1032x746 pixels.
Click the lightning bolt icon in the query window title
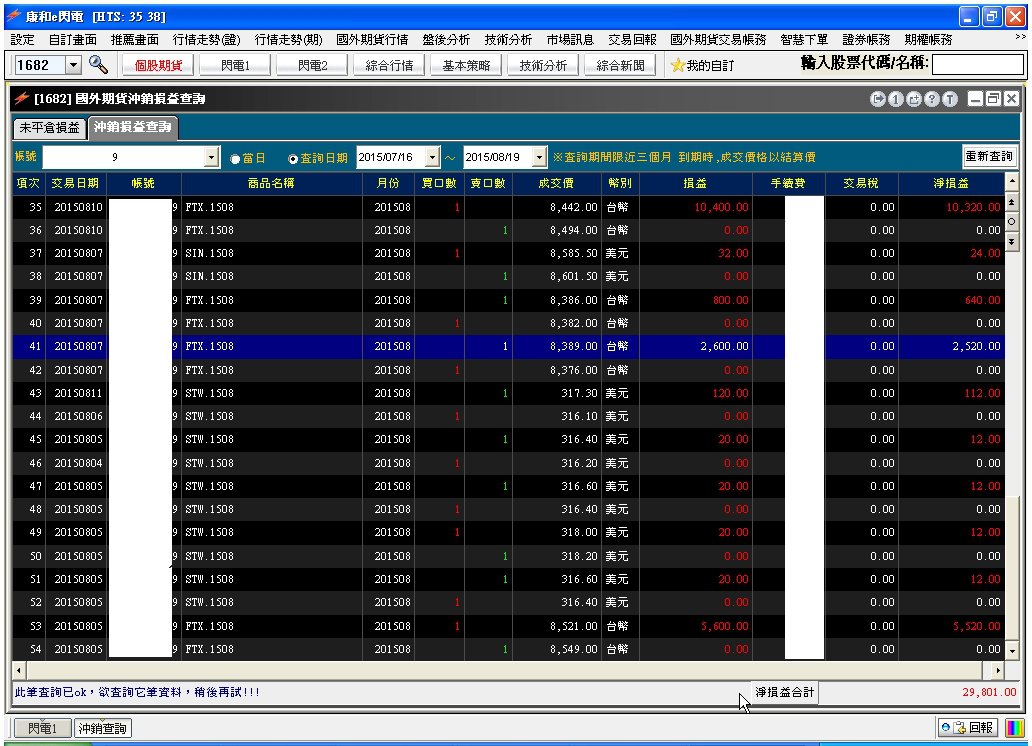click(x=22, y=98)
